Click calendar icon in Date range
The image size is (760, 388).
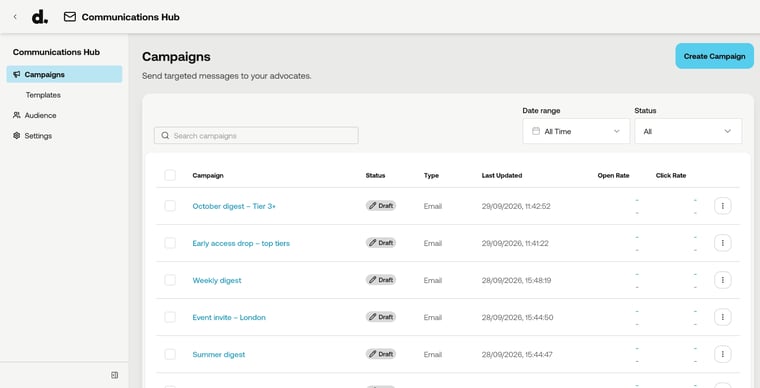coord(536,131)
